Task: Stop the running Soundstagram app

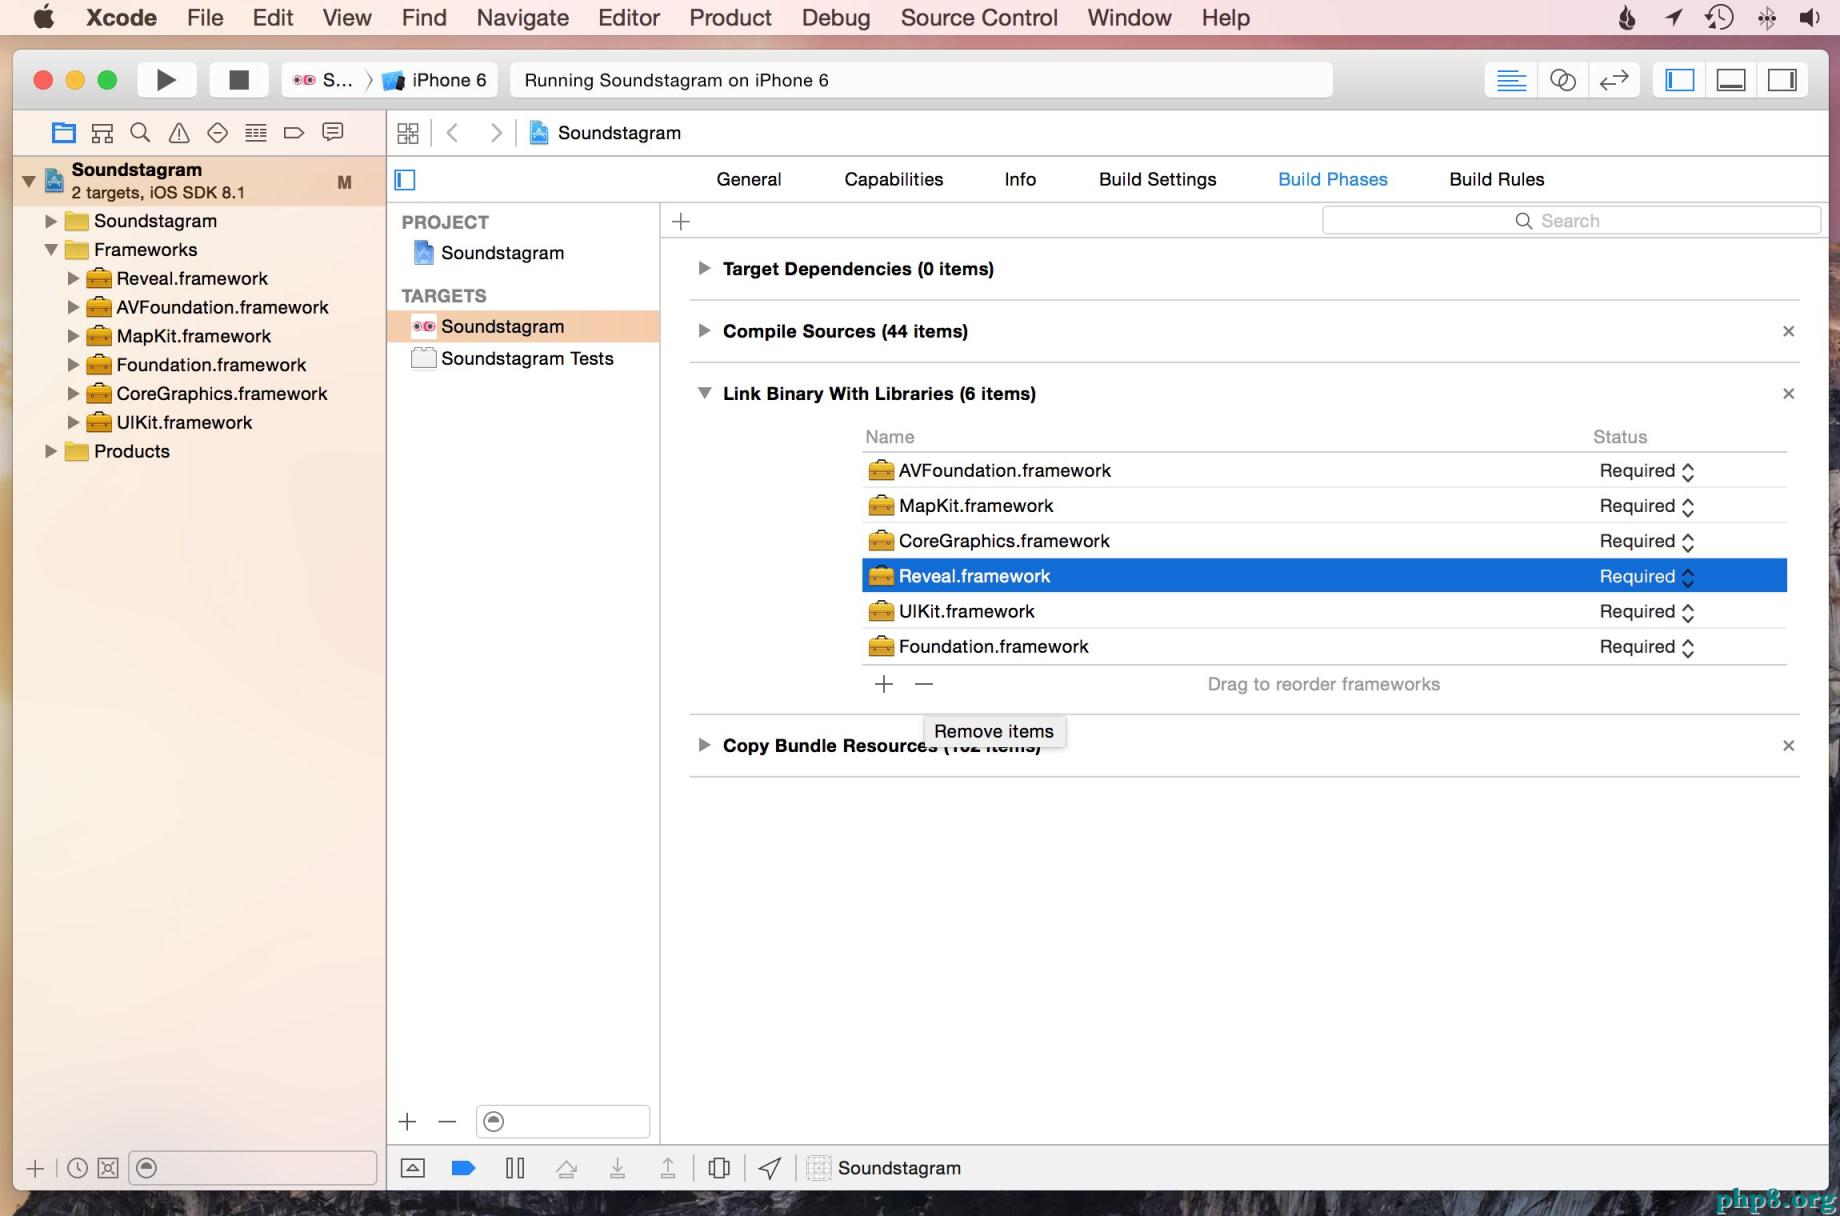Action: click(238, 80)
